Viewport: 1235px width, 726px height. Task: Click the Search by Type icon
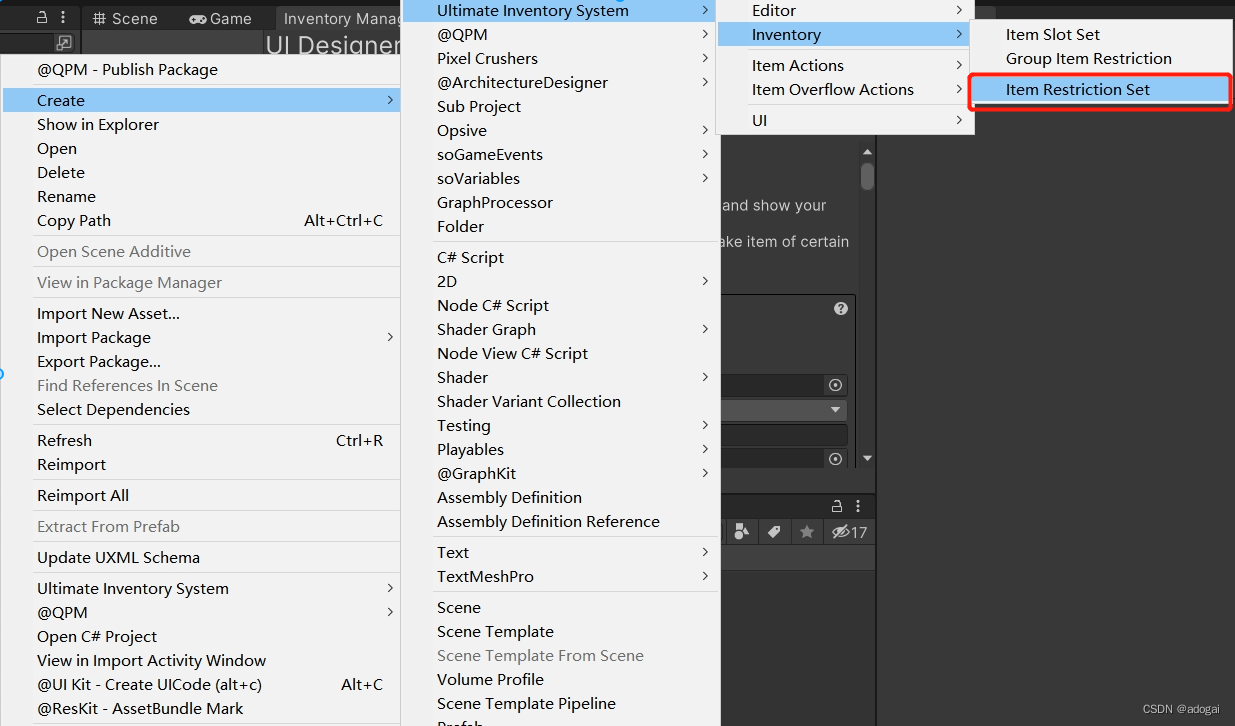[742, 532]
